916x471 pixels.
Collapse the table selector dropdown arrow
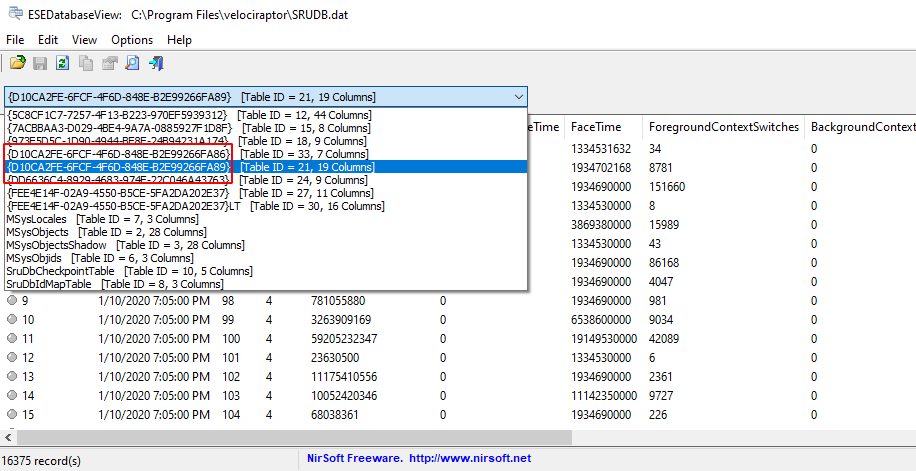click(x=517, y=97)
